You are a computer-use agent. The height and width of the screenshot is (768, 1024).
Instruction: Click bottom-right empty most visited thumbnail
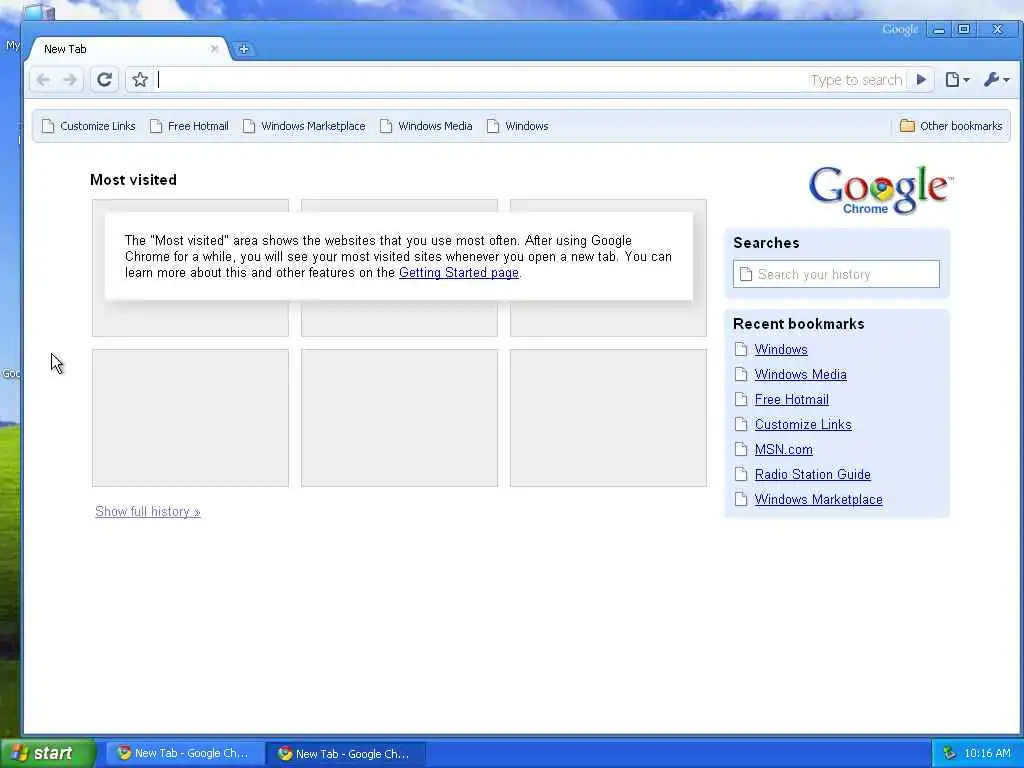[608, 418]
